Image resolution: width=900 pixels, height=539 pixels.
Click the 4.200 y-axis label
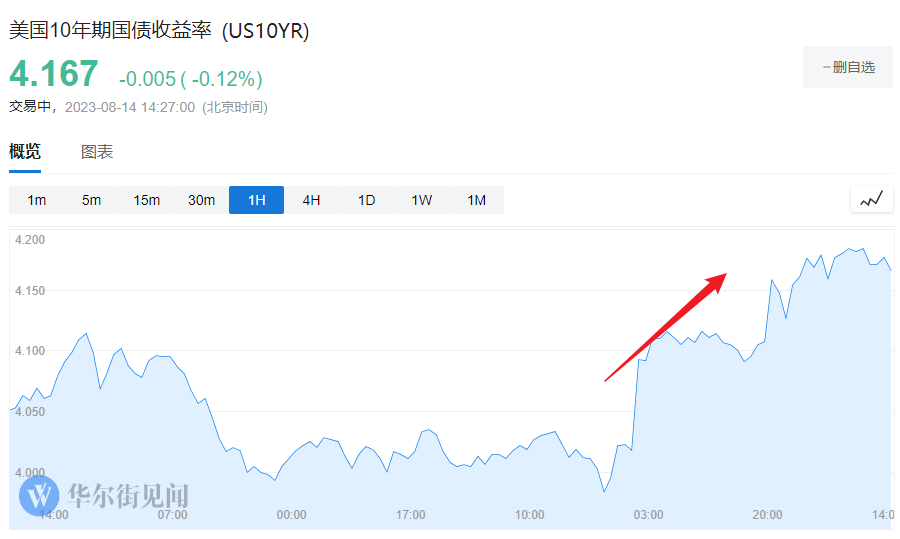(31, 240)
